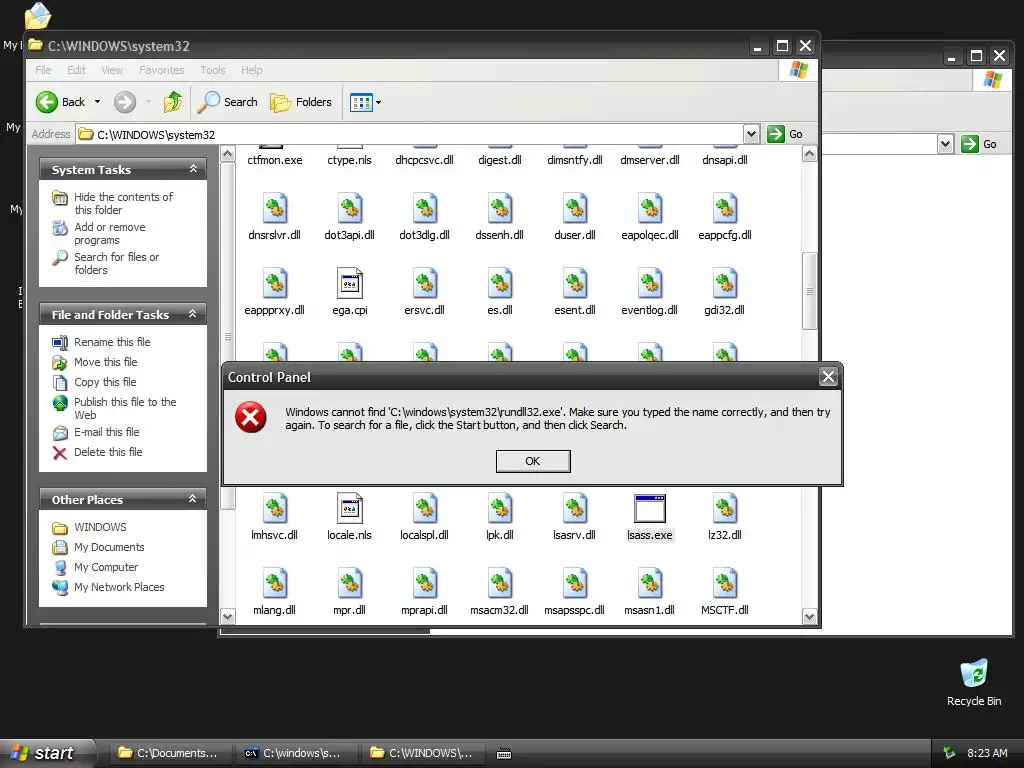Select the lz32.dll file icon

point(724,508)
